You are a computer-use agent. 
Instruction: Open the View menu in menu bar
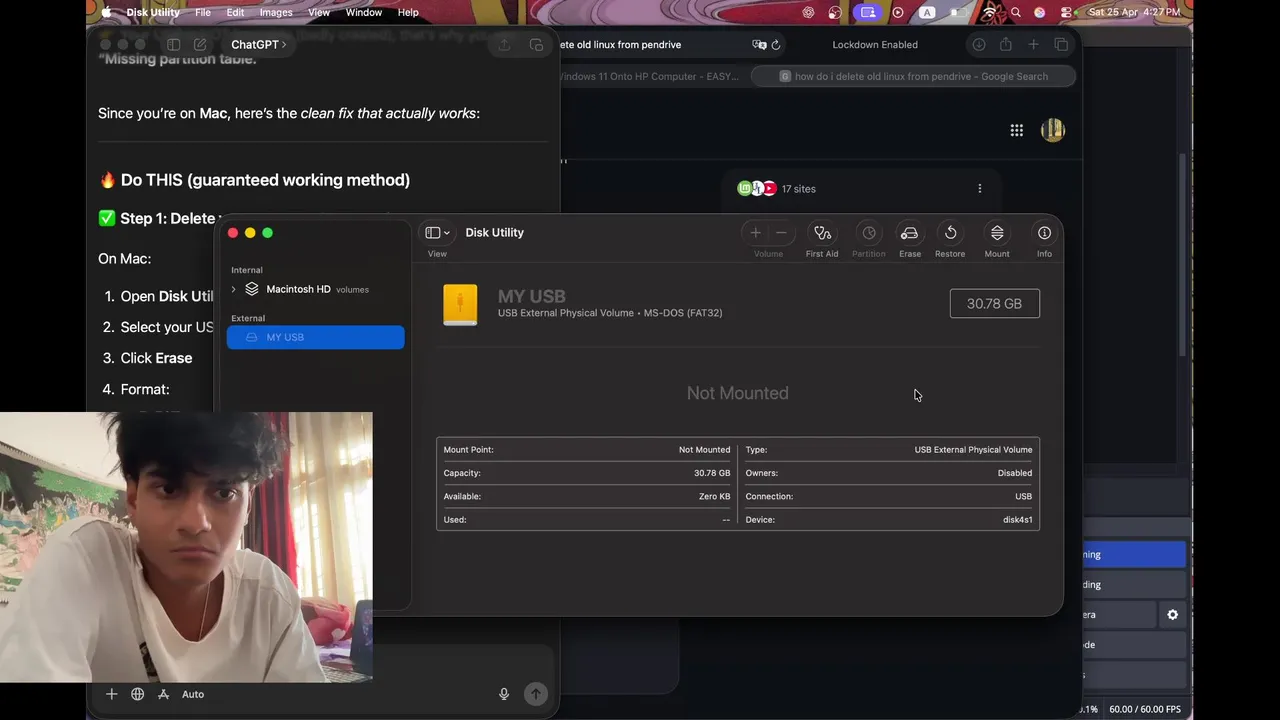point(319,12)
